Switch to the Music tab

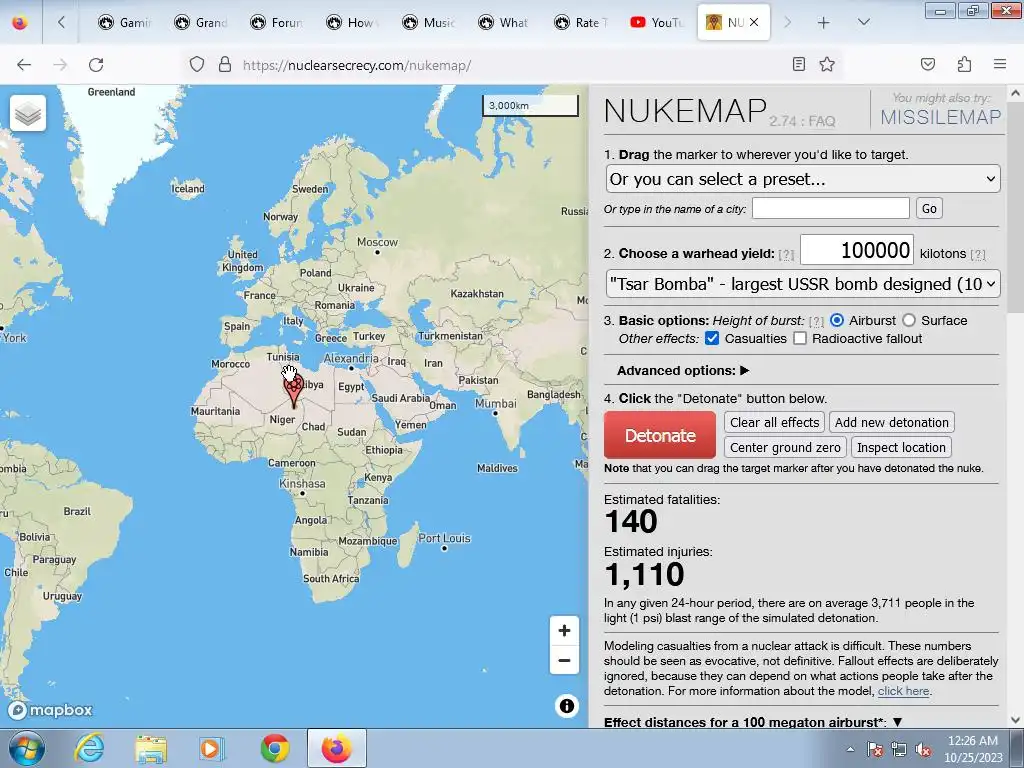click(x=428, y=23)
